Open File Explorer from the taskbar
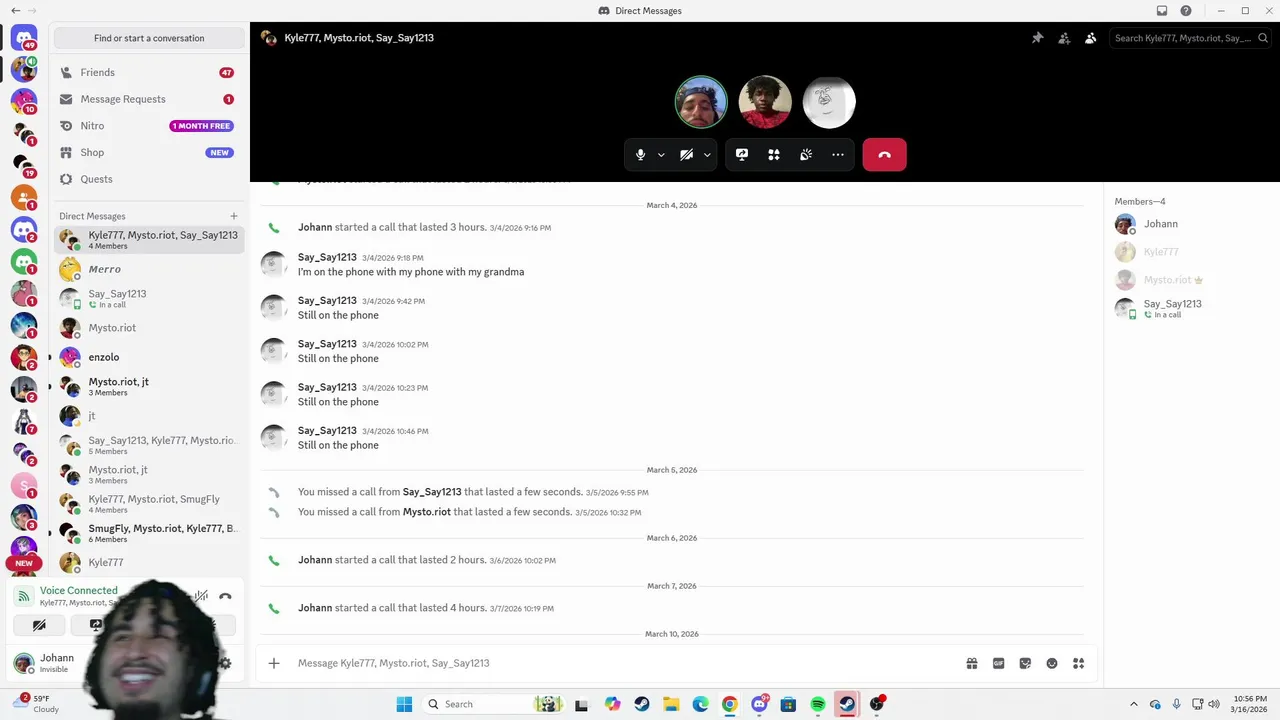The image size is (1280, 720). [671, 704]
